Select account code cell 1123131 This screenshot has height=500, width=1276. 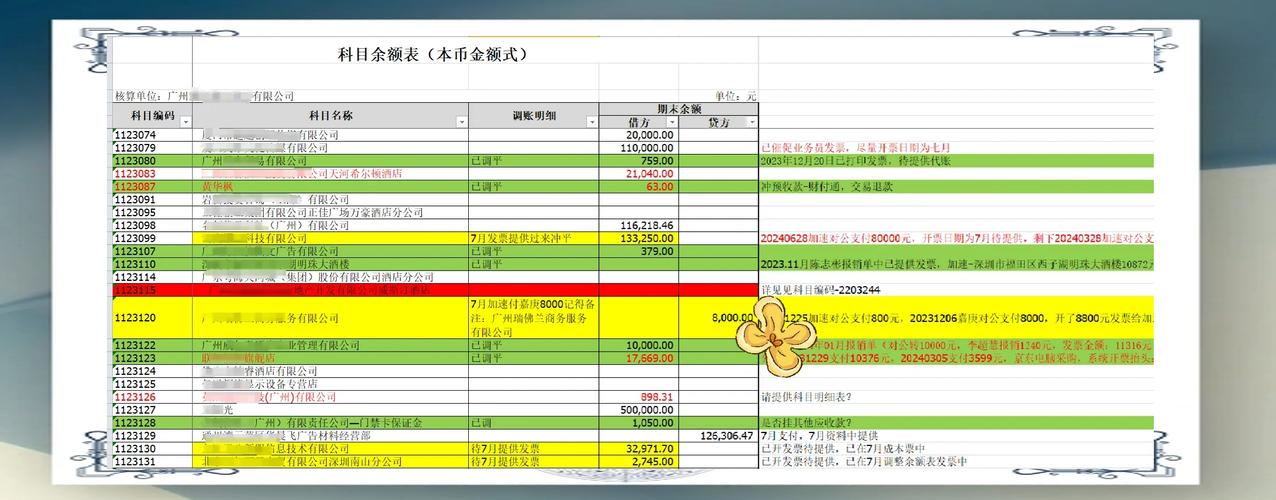pos(152,462)
